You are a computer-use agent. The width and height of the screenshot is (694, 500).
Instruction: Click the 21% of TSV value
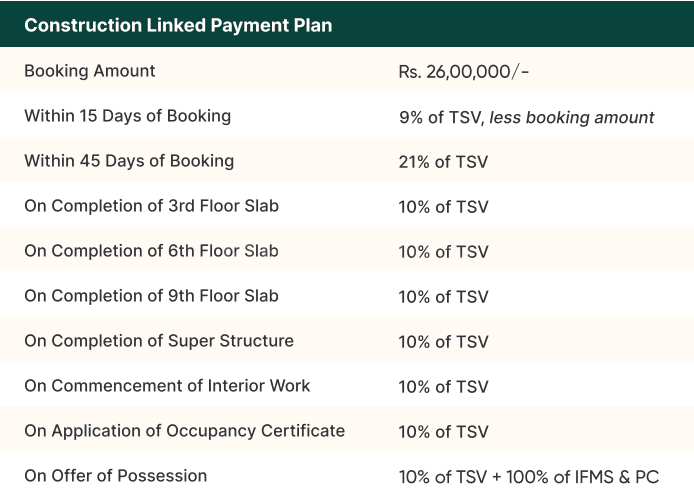[443, 162]
